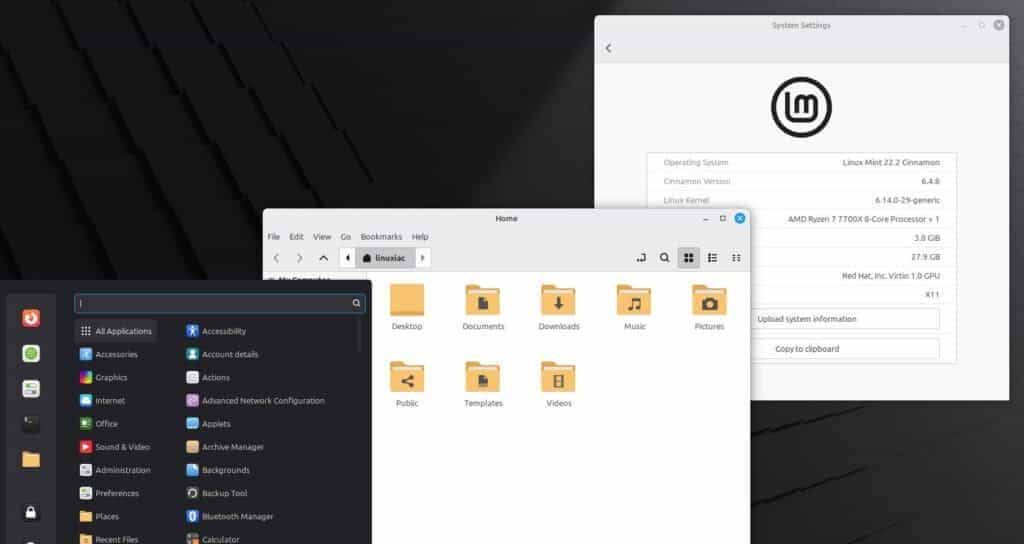
Task: Launch Bluetooth Manager from the application list
Action: (229, 517)
